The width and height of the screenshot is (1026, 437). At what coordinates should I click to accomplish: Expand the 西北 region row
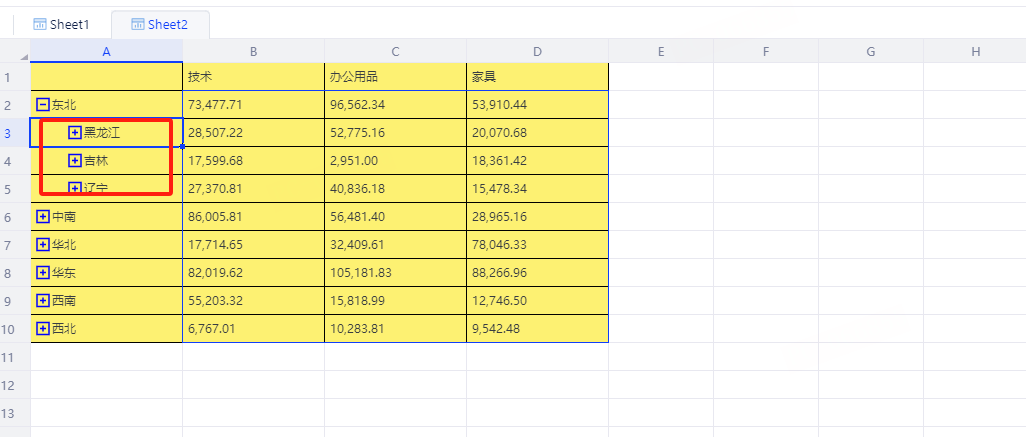pyautogui.click(x=42, y=328)
